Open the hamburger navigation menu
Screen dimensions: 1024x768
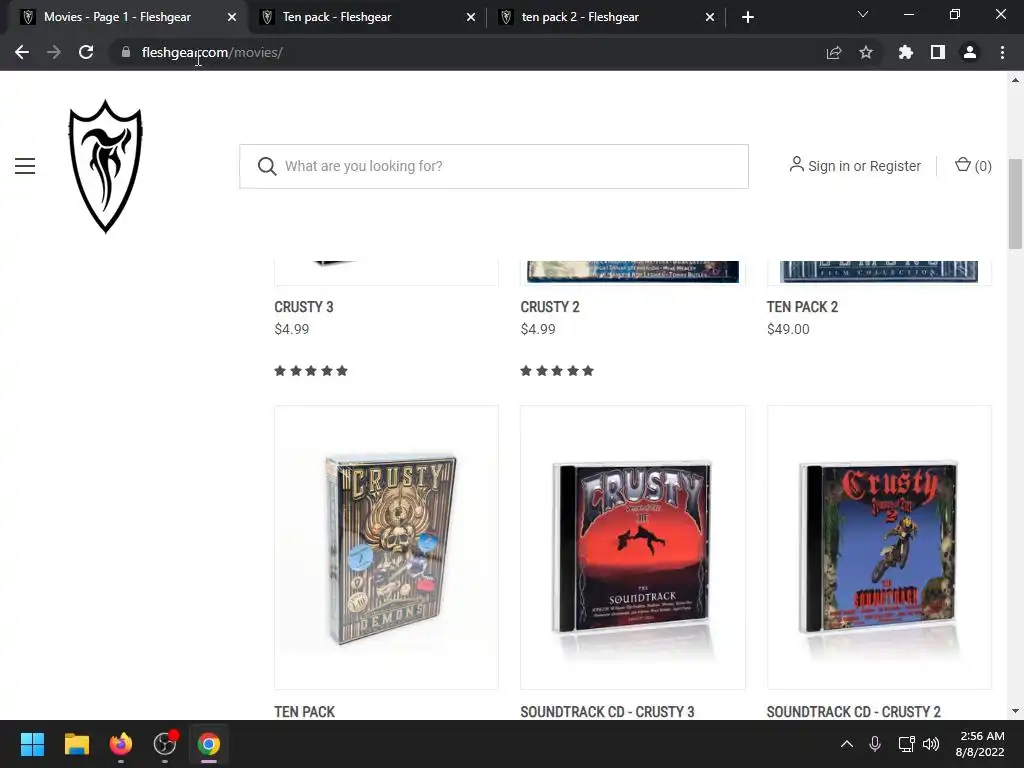(x=25, y=166)
